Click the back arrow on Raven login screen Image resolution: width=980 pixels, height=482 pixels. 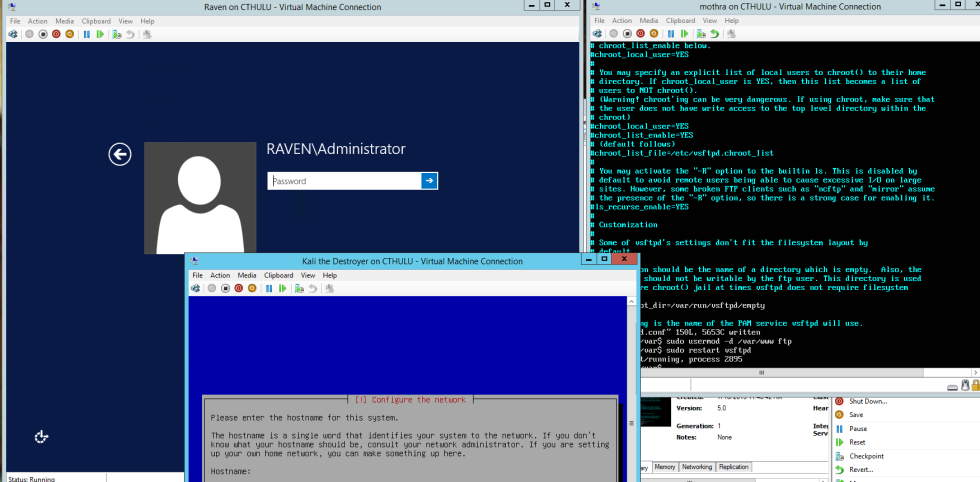coord(120,154)
